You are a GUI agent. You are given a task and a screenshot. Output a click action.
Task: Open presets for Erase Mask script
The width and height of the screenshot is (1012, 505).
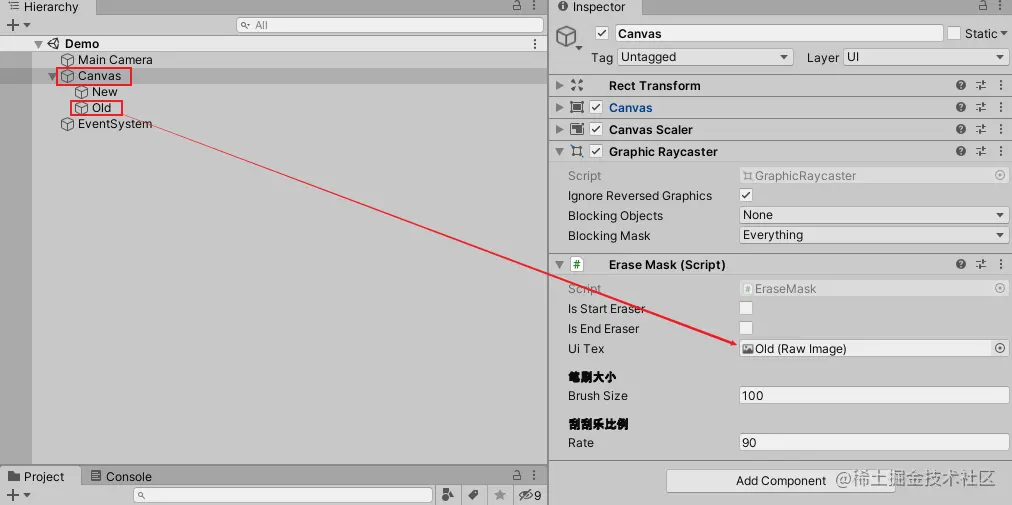pyautogui.click(x=981, y=264)
